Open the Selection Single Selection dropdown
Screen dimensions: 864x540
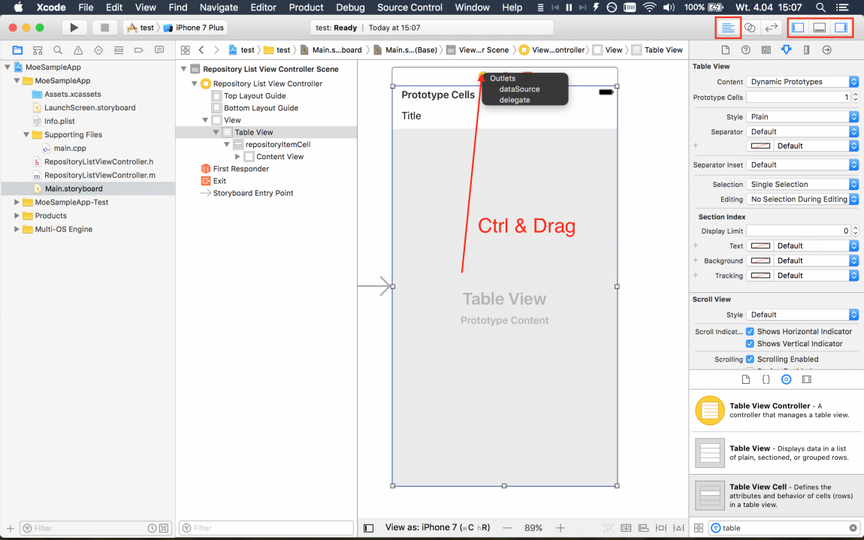coord(803,184)
